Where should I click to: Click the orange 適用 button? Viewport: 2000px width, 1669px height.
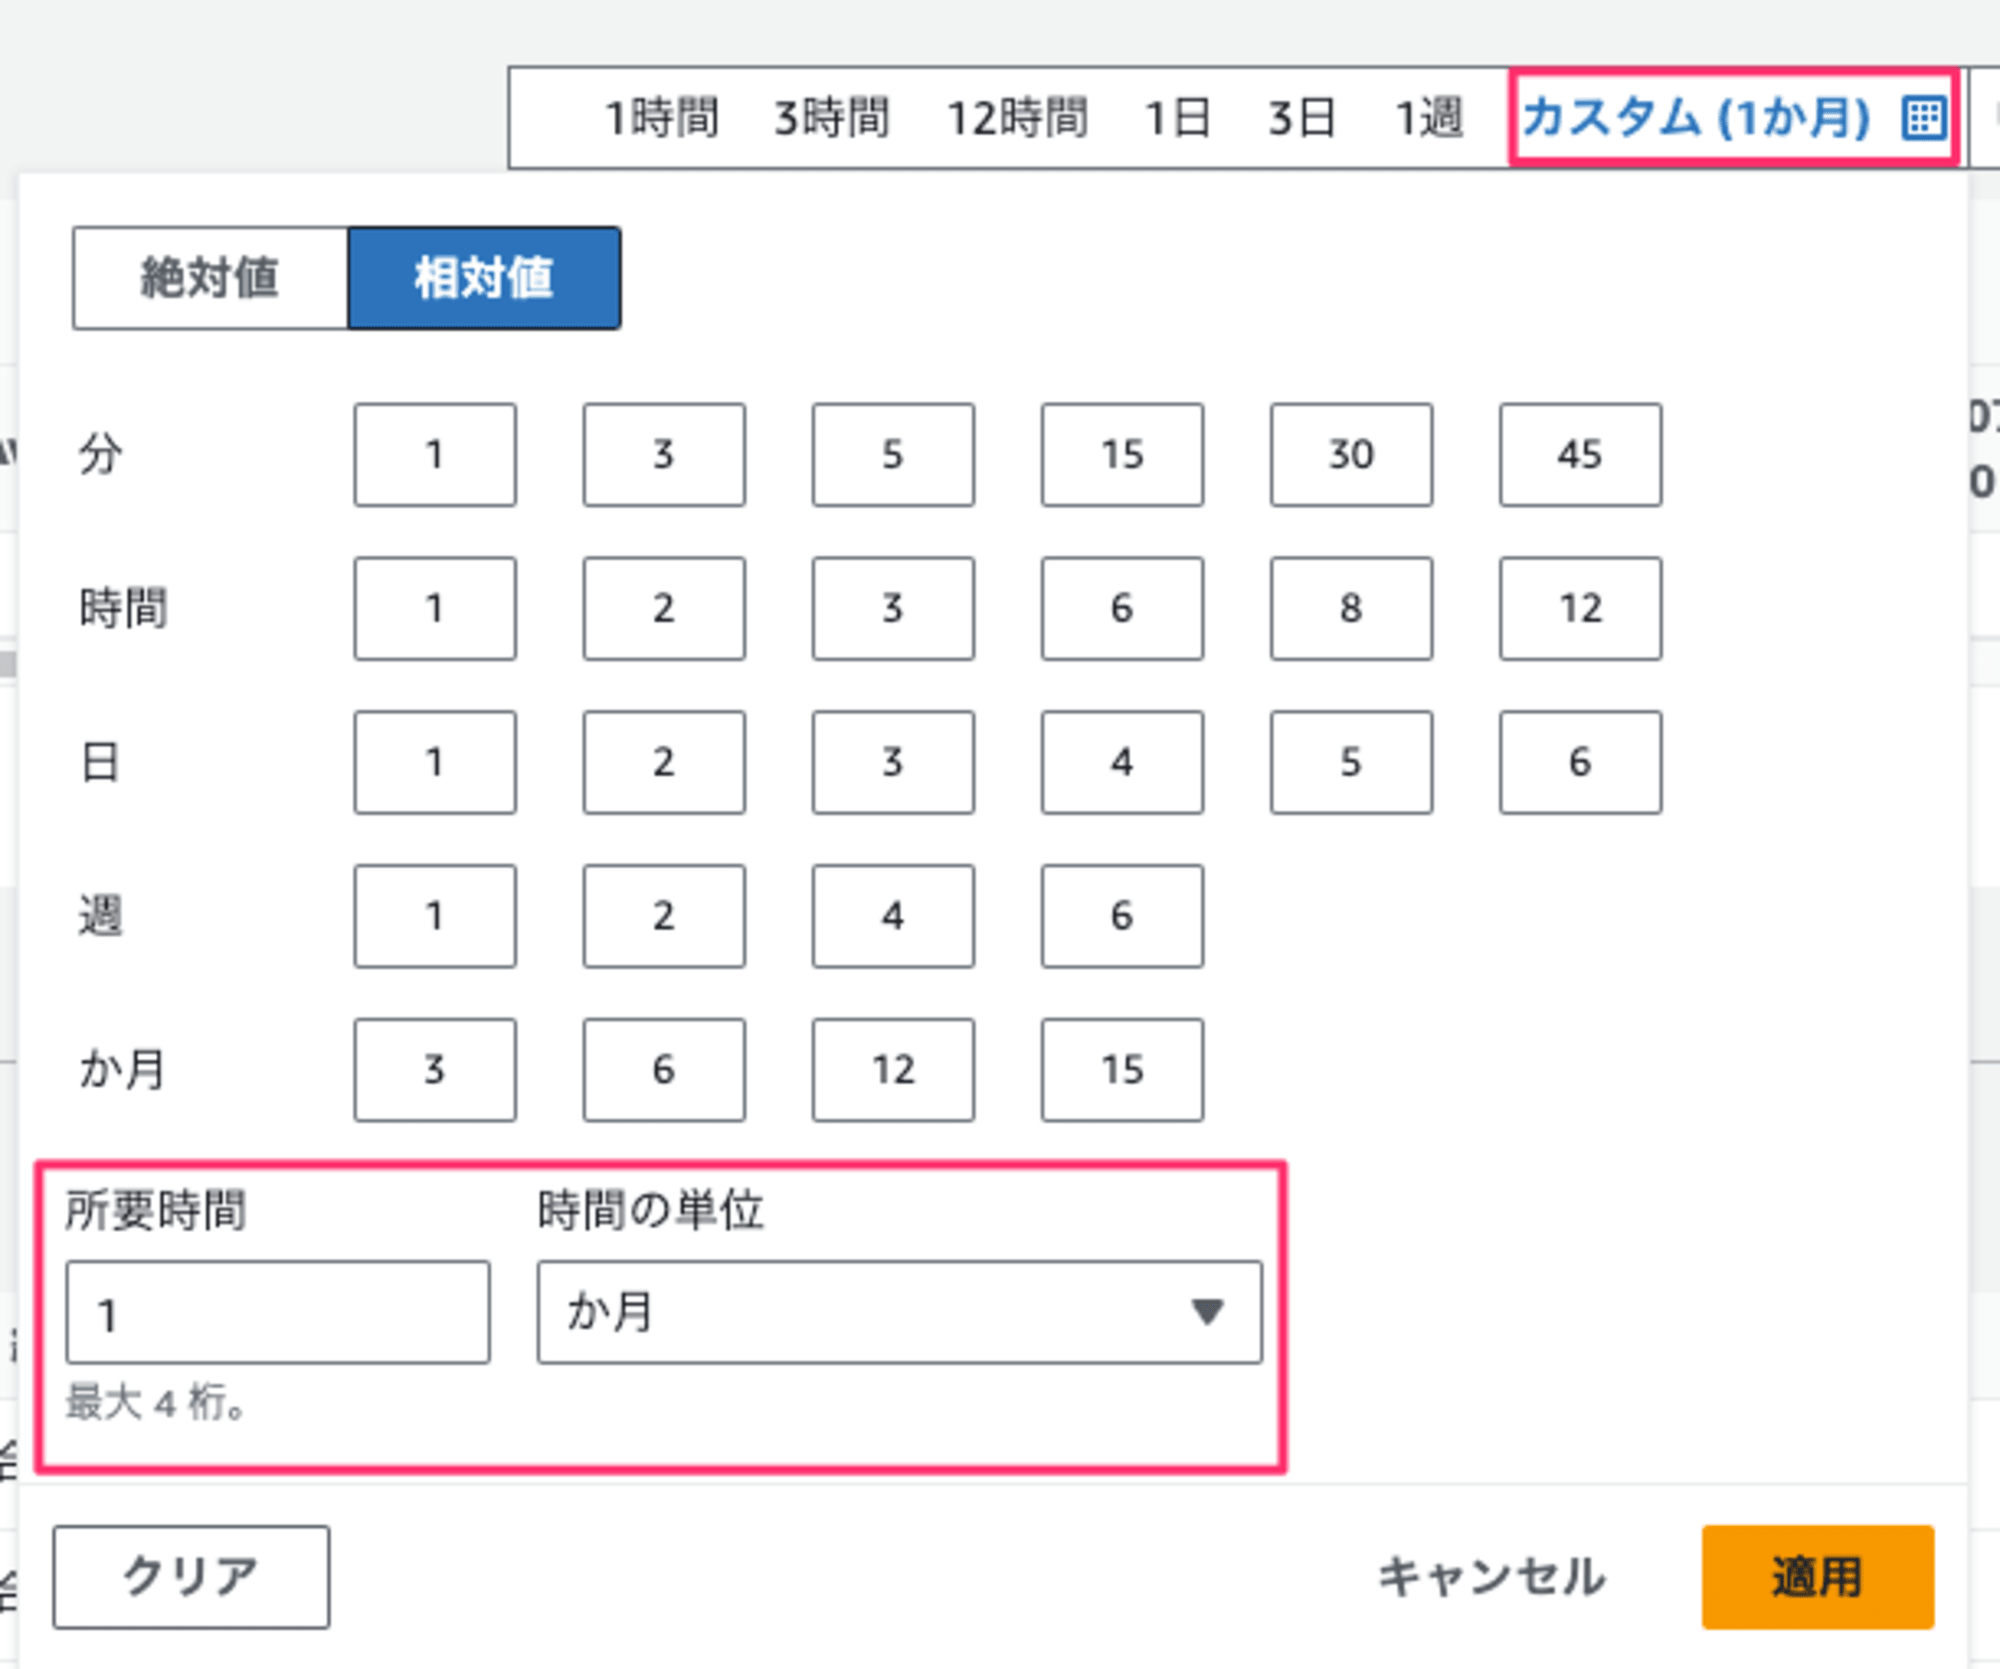pos(1818,1577)
